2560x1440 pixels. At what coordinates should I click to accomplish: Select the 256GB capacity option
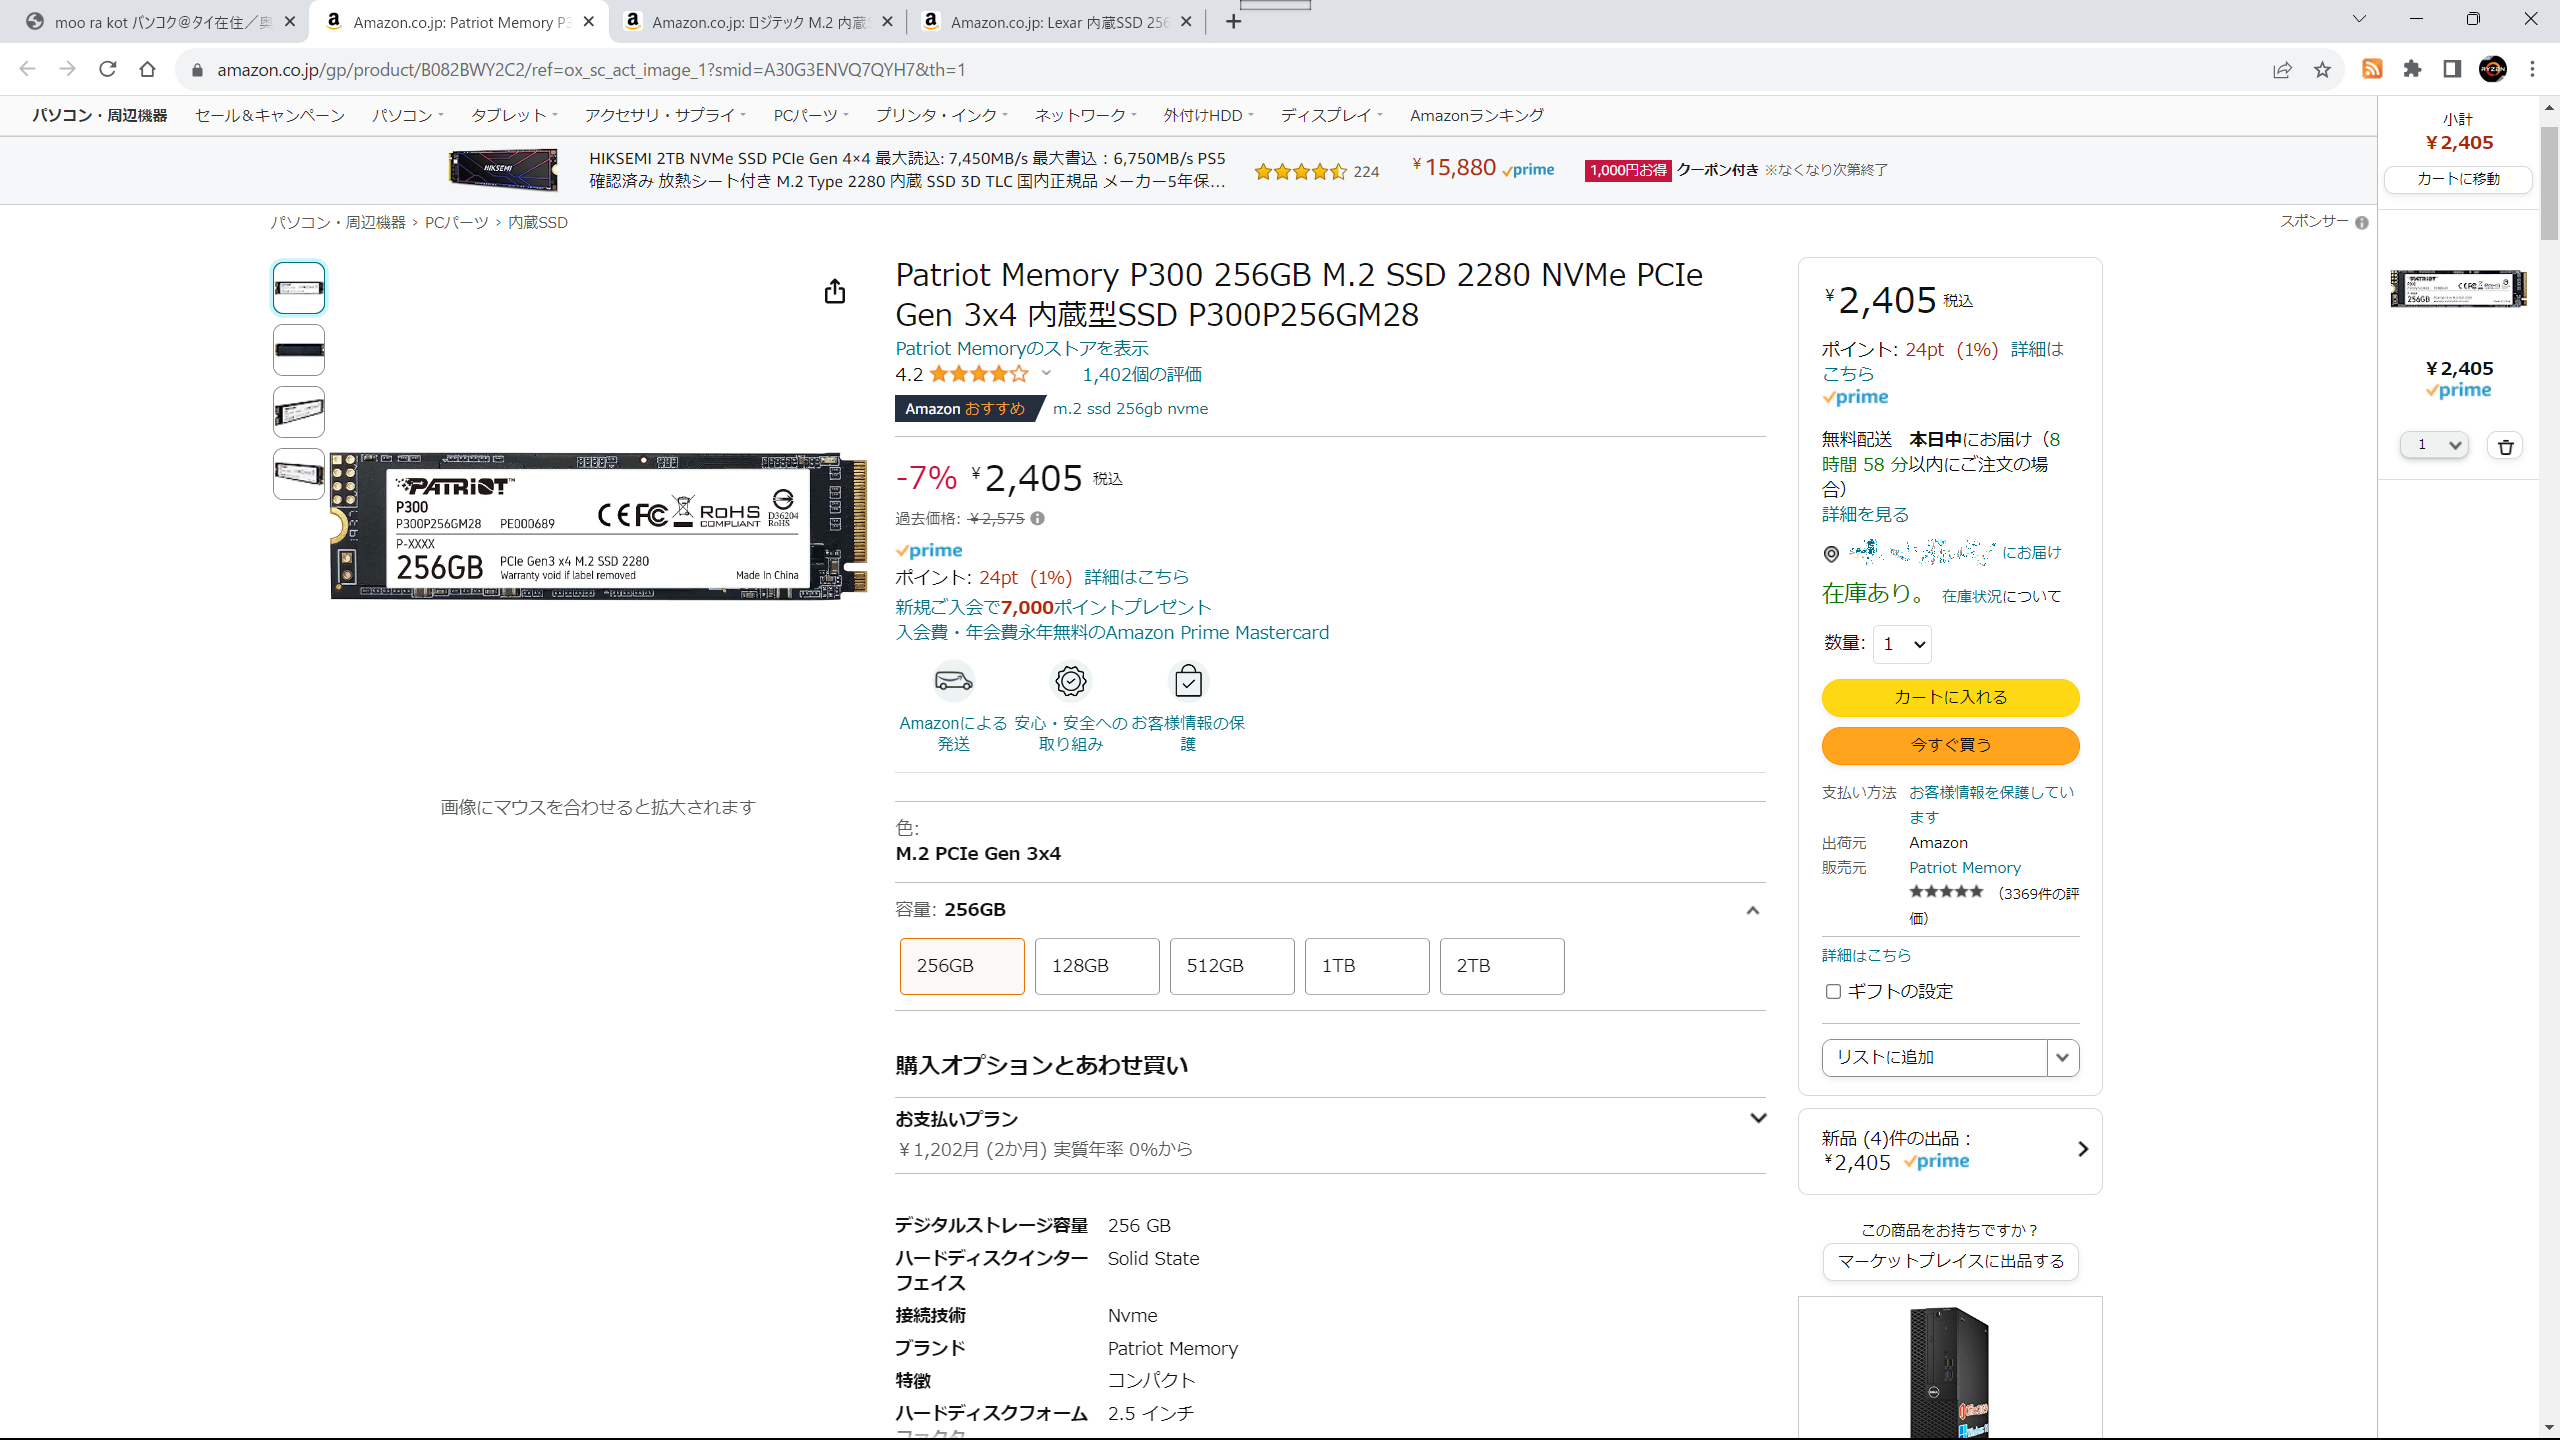(x=962, y=966)
